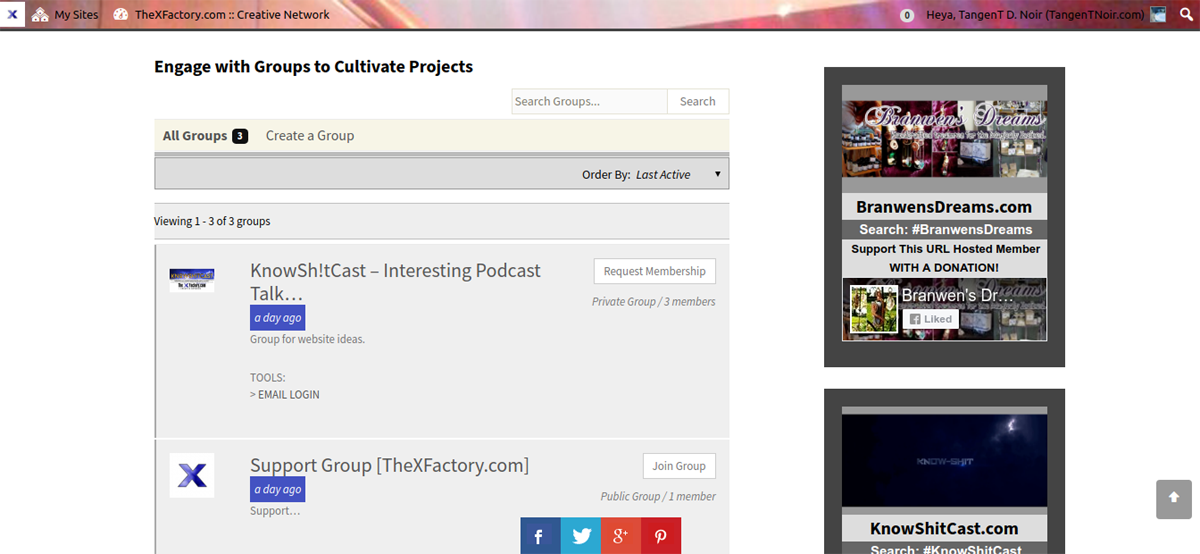Screen dimensions: 1200x554
Task: Click the Facebook Liked toggle button
Action: [x=930, y=319]
